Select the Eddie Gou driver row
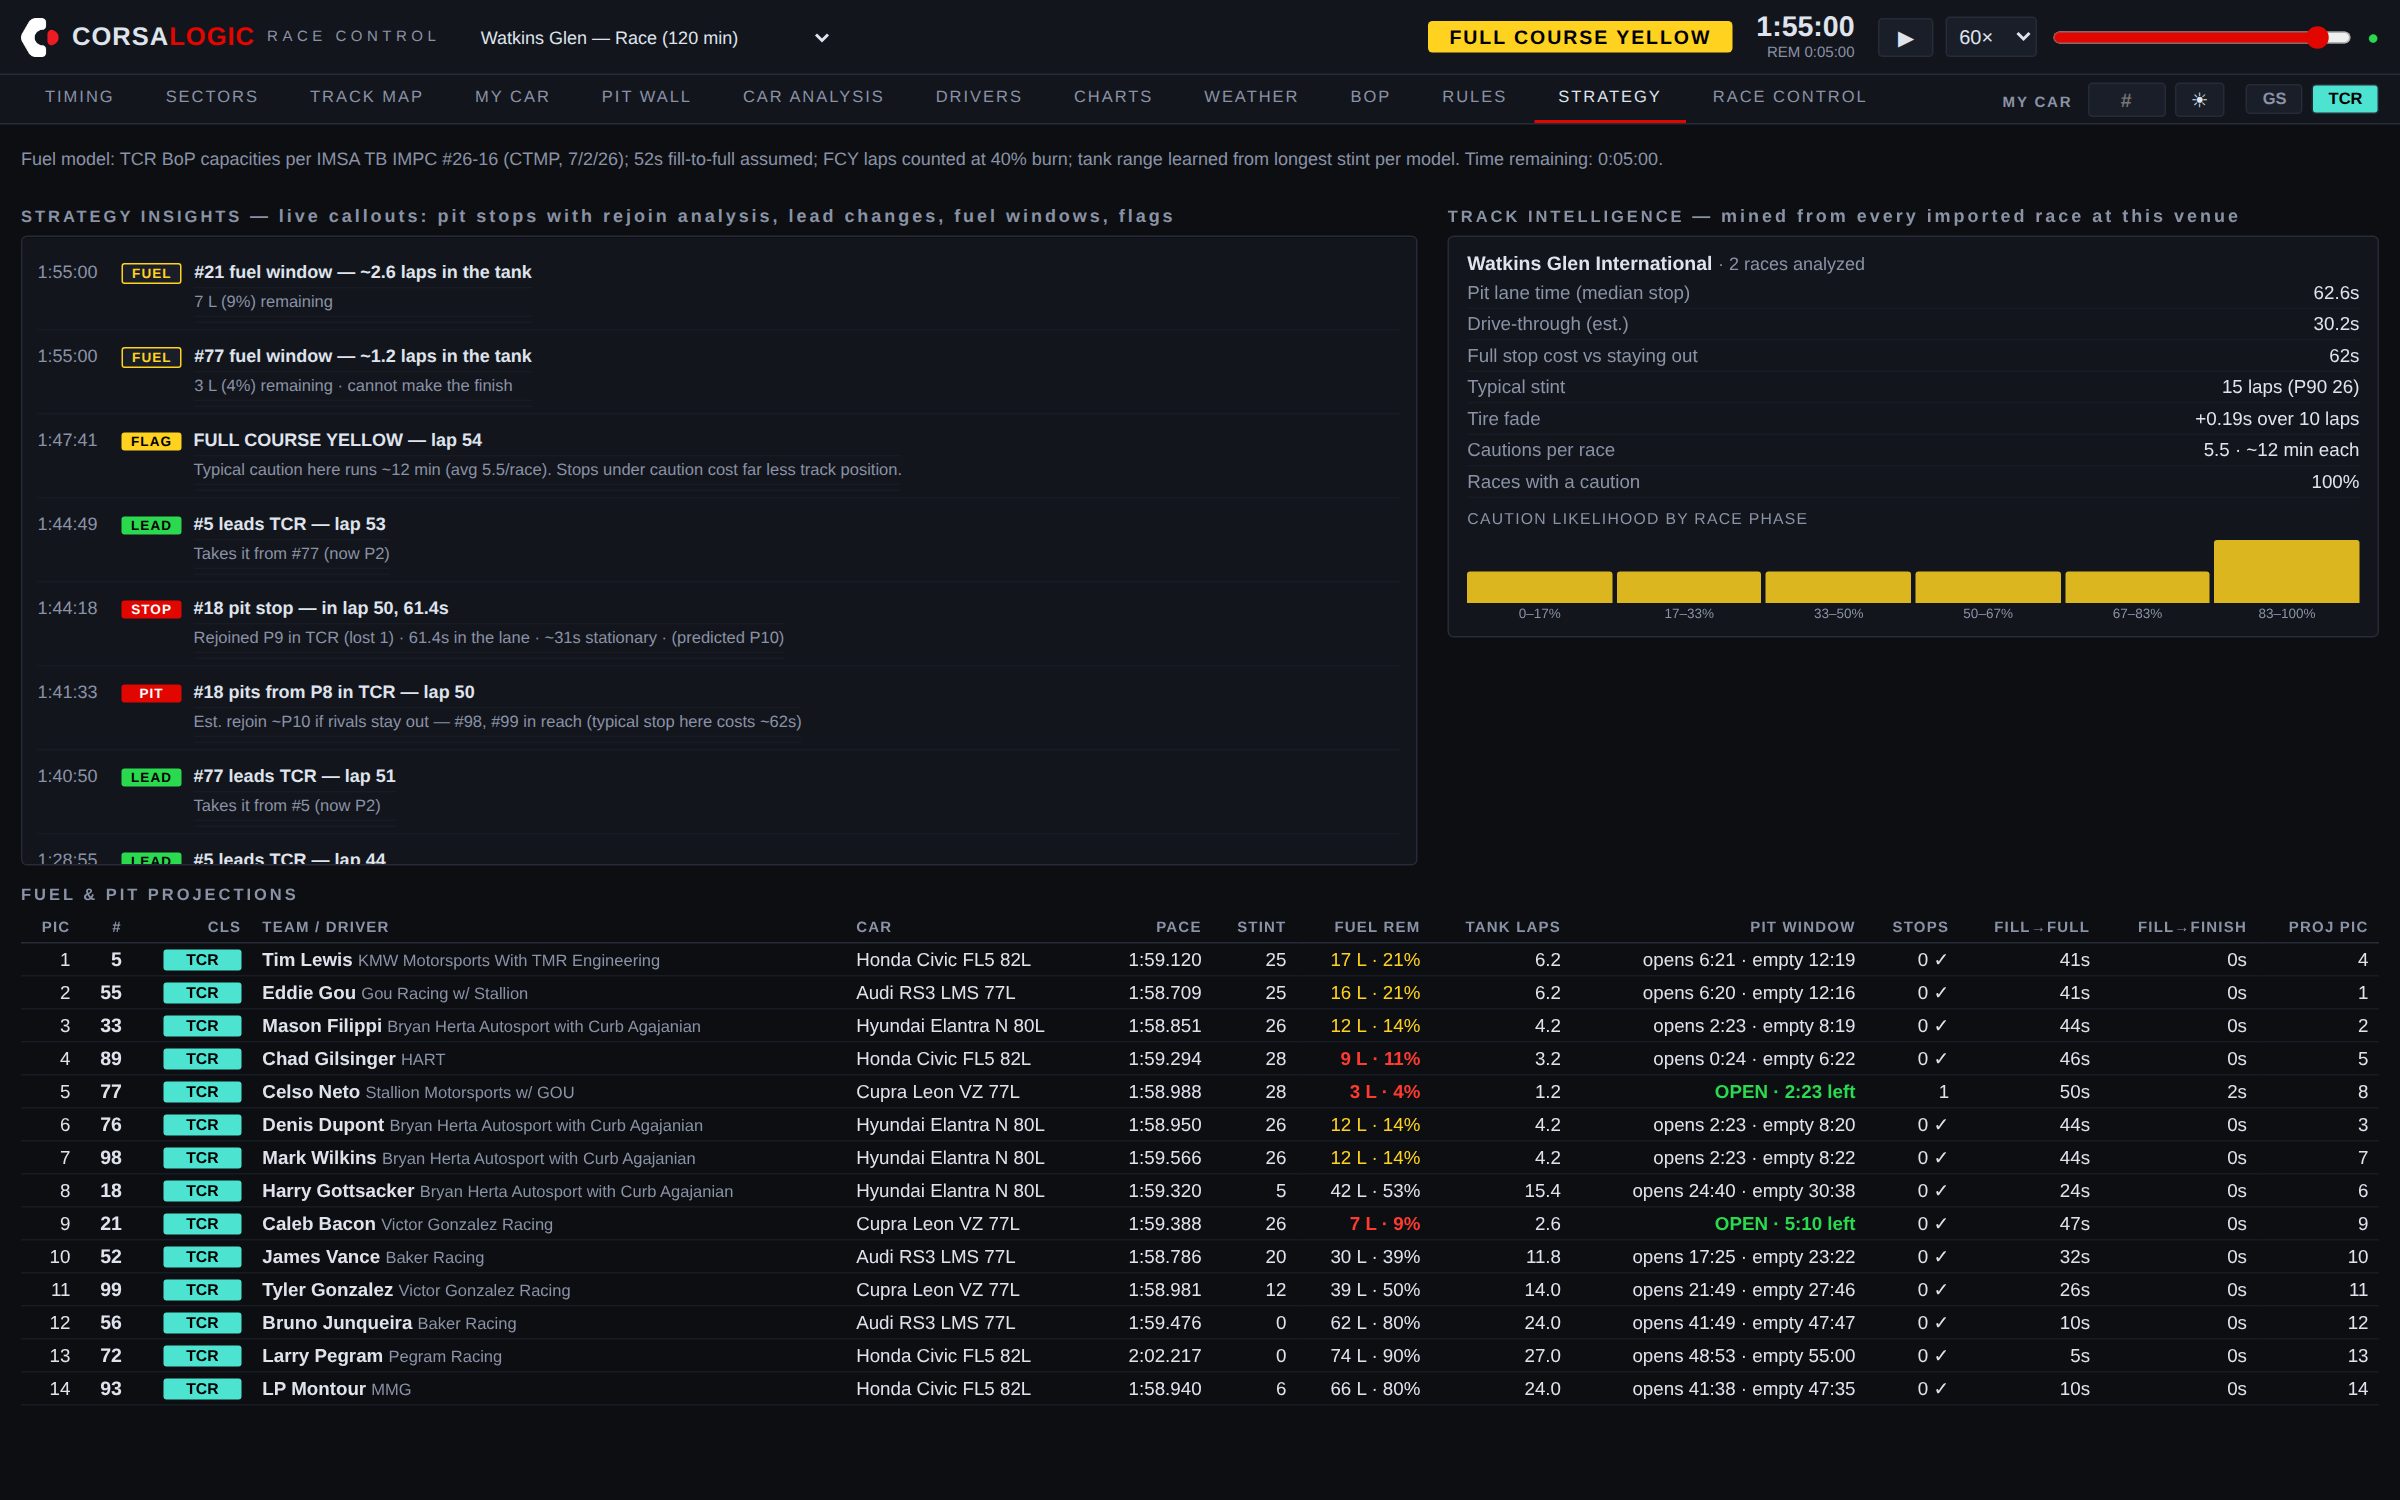This screenshot has height=1500, width=2400. coord(1199,993)
